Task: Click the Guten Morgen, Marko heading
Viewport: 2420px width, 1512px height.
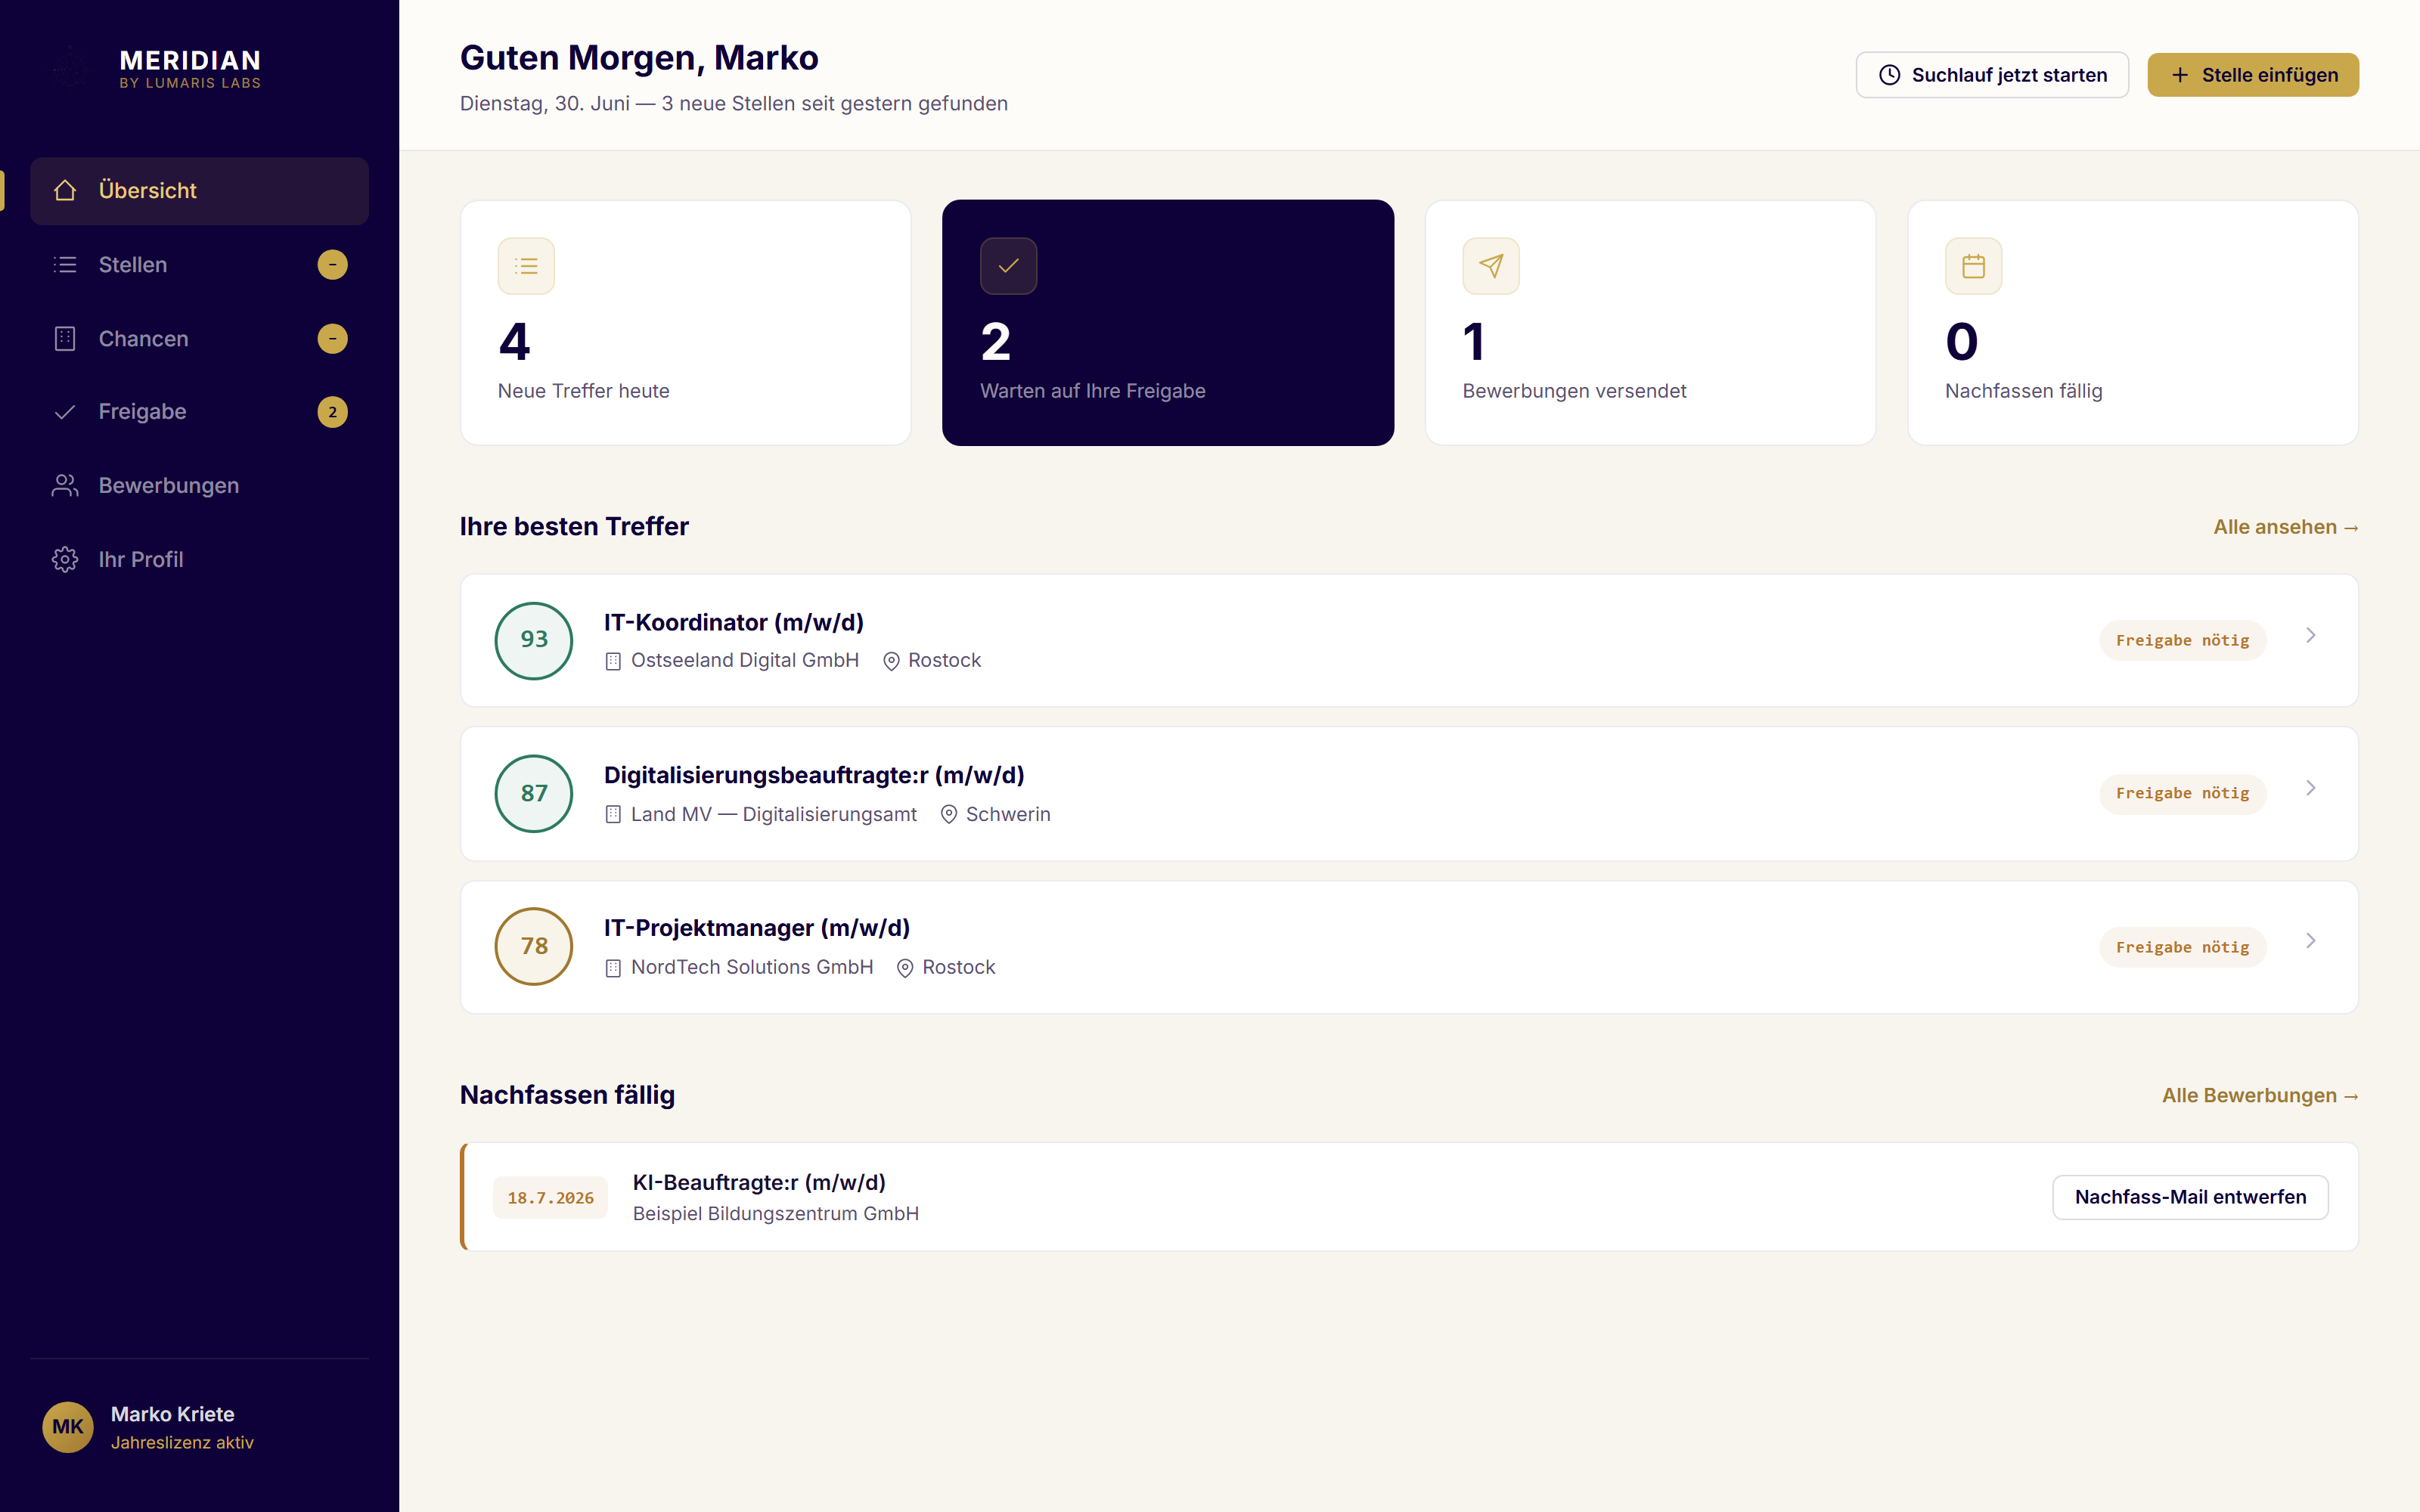Action: click(x=639, y=58)
